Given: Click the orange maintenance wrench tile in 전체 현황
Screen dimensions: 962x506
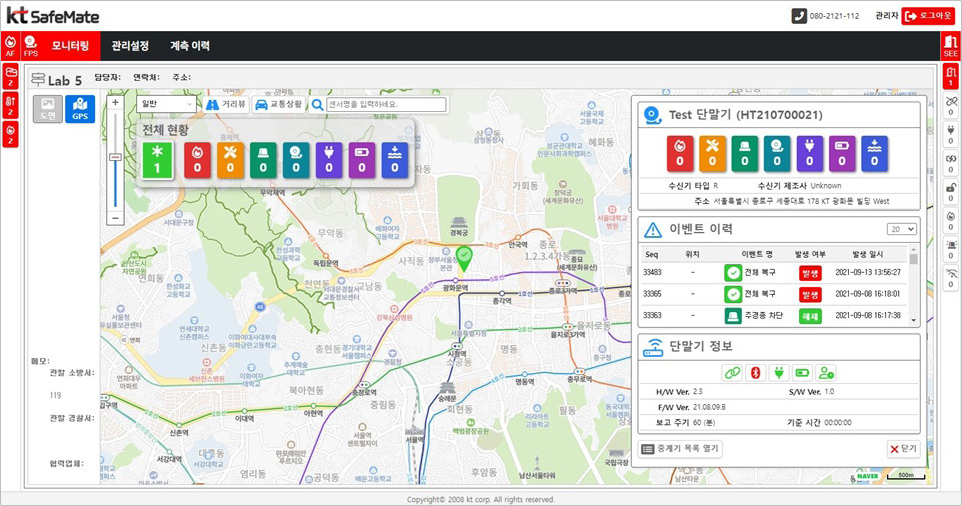Looking at the screenshot, I should coord(231,161).
